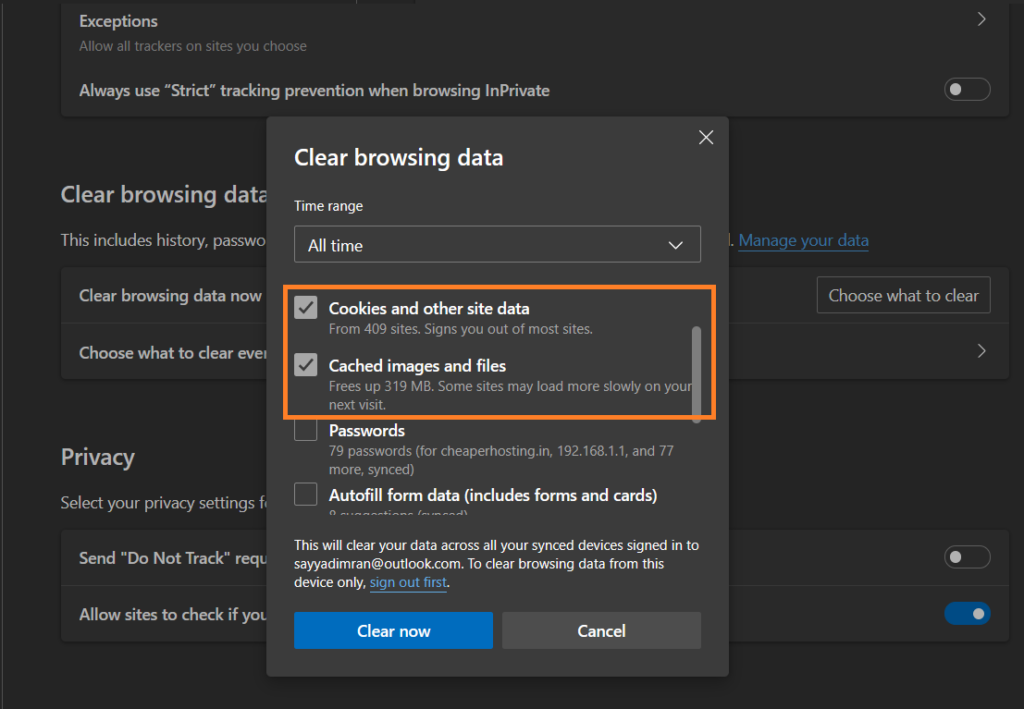Uncheck Cached images and files
Viewport: 1024px width, 709px height.
coord(306,365)
